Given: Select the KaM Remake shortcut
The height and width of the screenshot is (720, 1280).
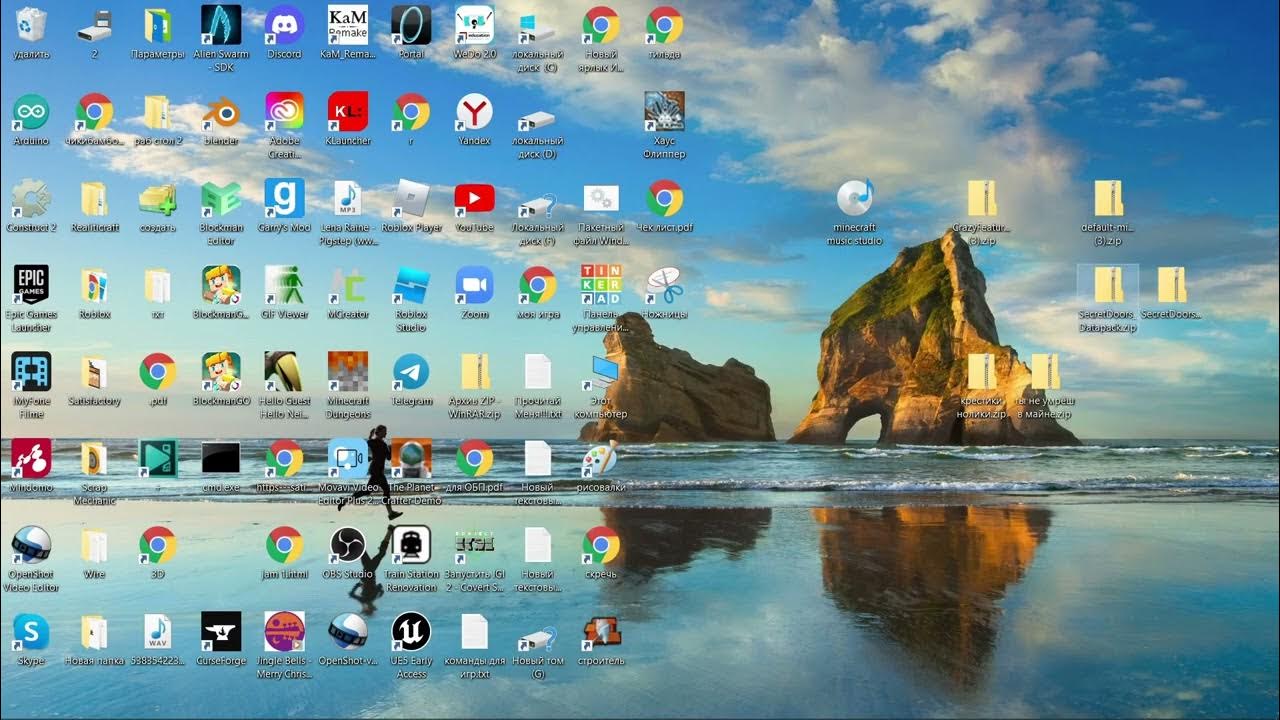Looking at the screenshot, I should tap(347, 25).
